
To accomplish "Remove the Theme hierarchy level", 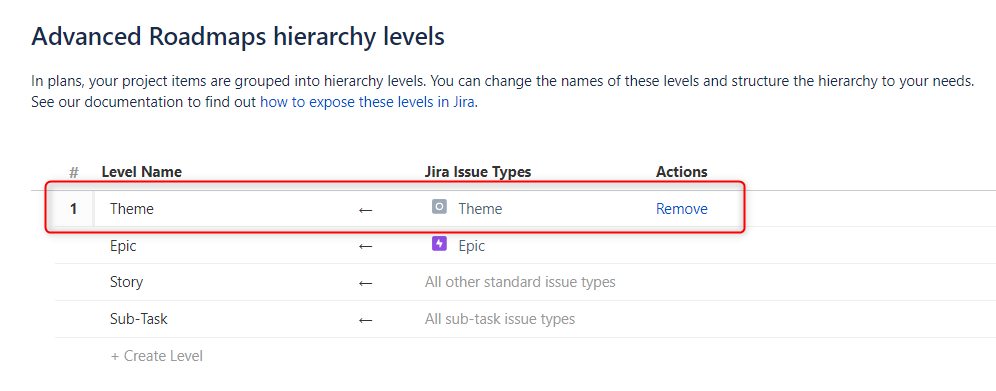I will pyautogui.click(x=682, y=209).
